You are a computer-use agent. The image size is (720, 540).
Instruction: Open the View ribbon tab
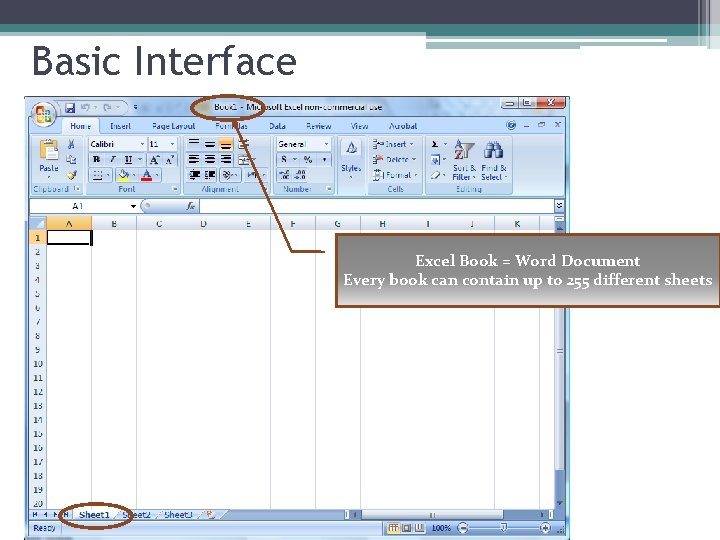click(x=359, y=126)
